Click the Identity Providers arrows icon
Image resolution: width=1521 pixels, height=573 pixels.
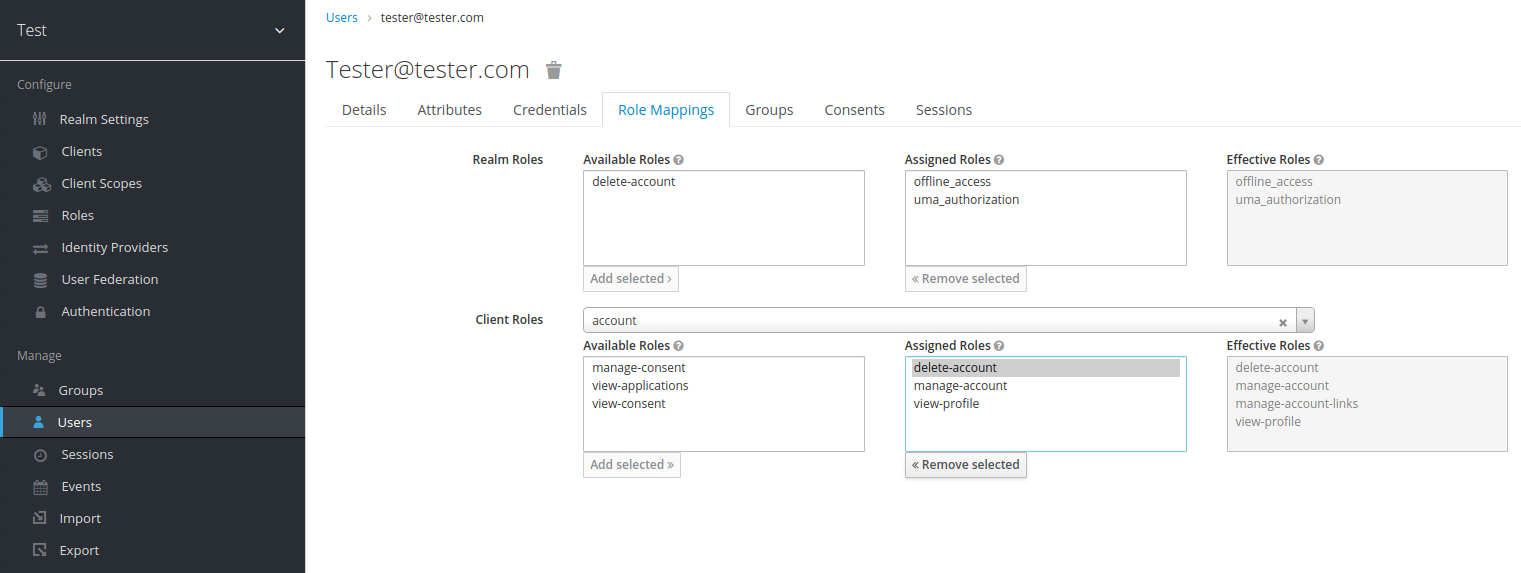point(40,248)
